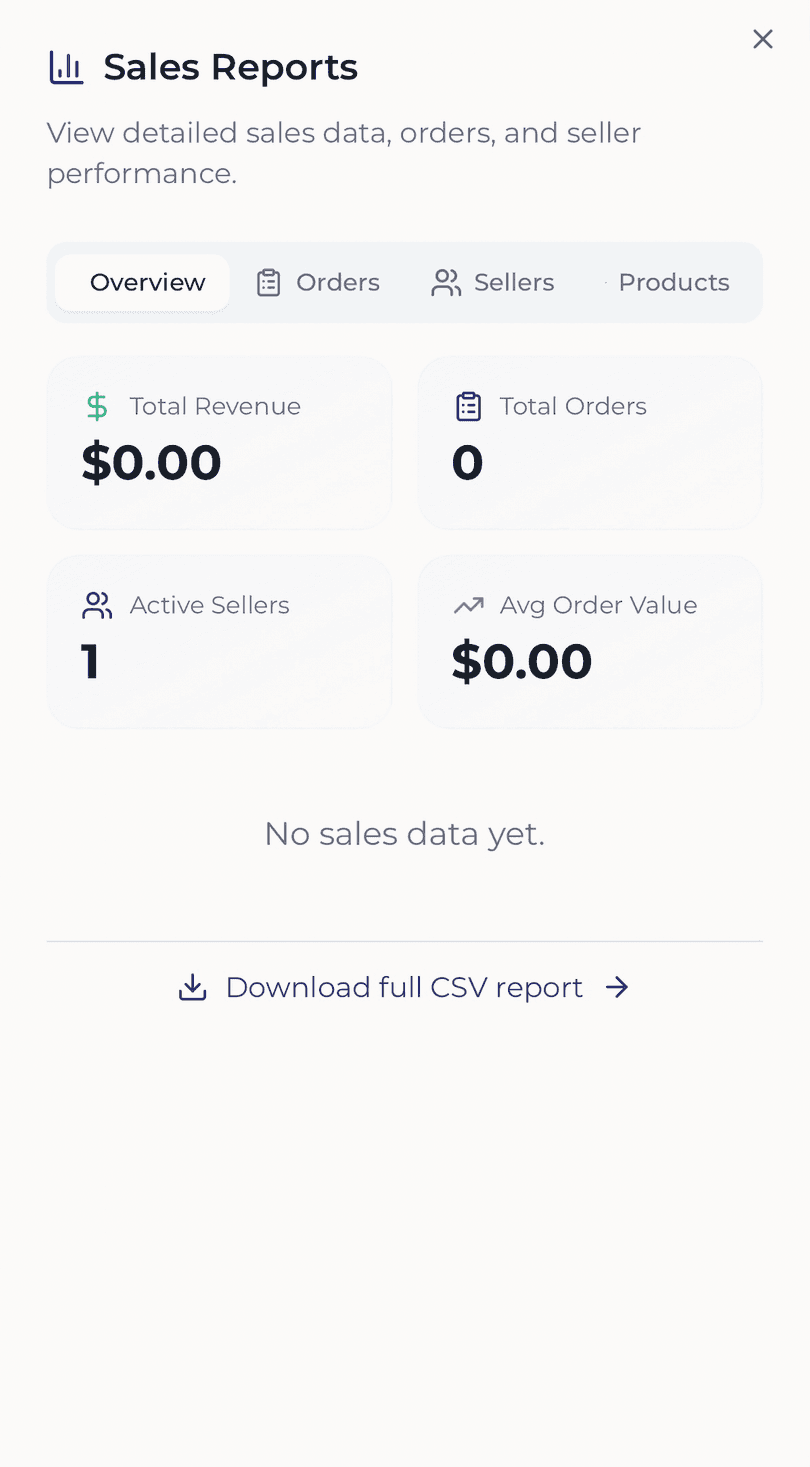Close the Sales Reports dialog
This screenshot has width=810, height=1467.
tap(763, 39)
